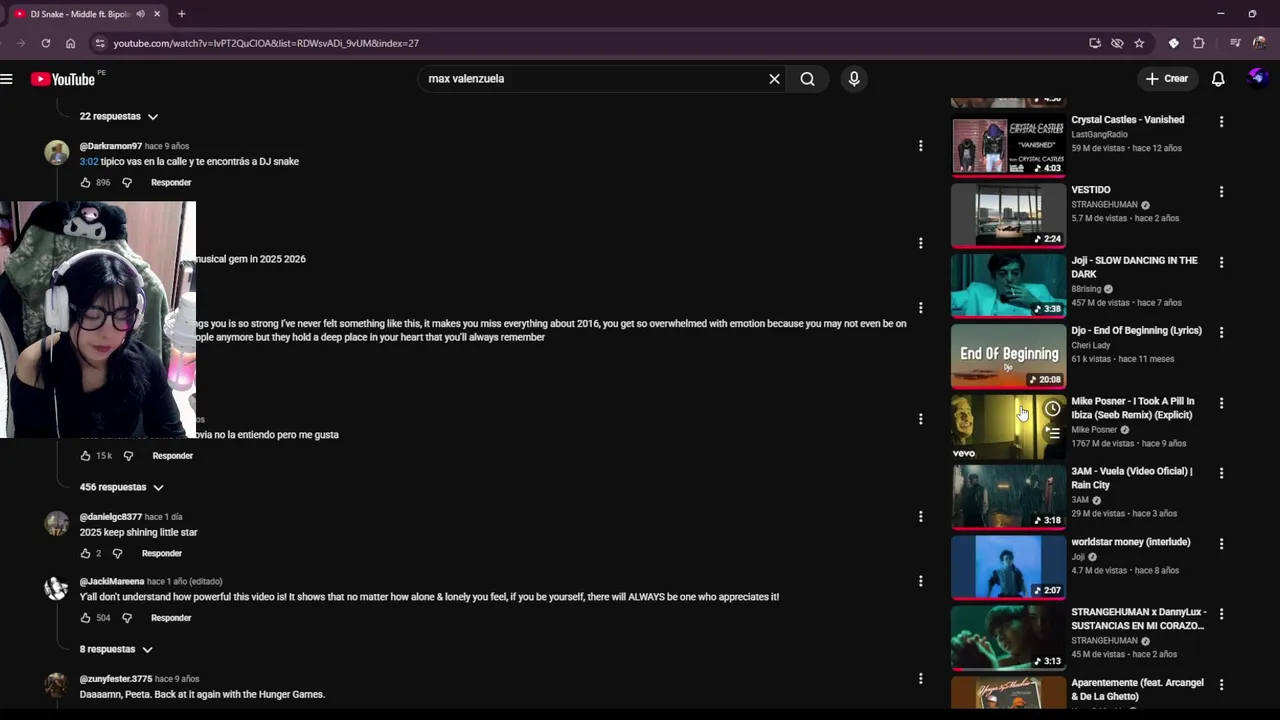Open @zunyfester.3775 channel link

point(116,680)
